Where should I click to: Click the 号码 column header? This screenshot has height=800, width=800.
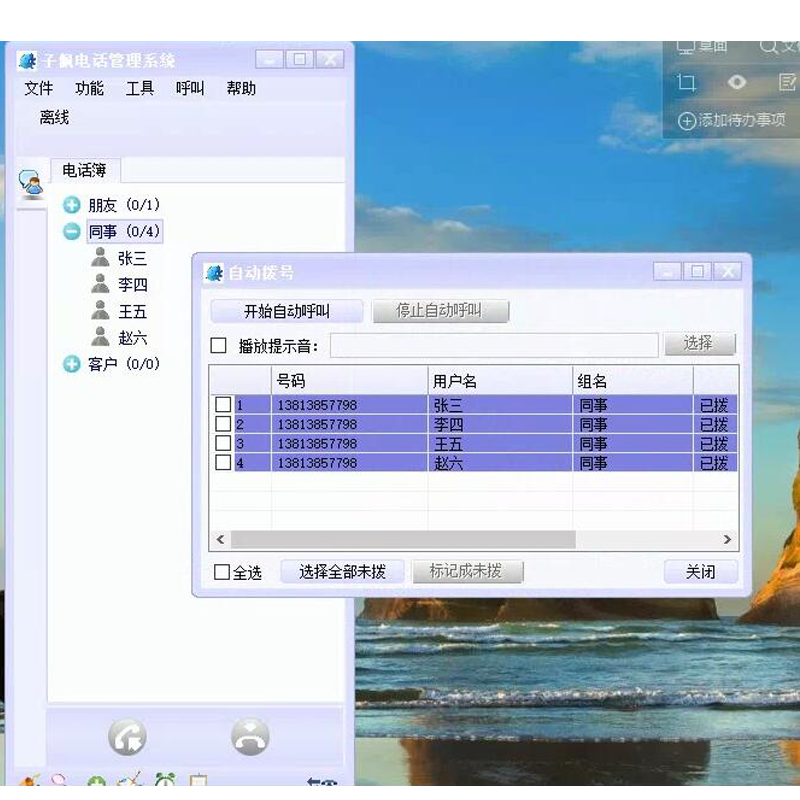(x=349, y=381)
